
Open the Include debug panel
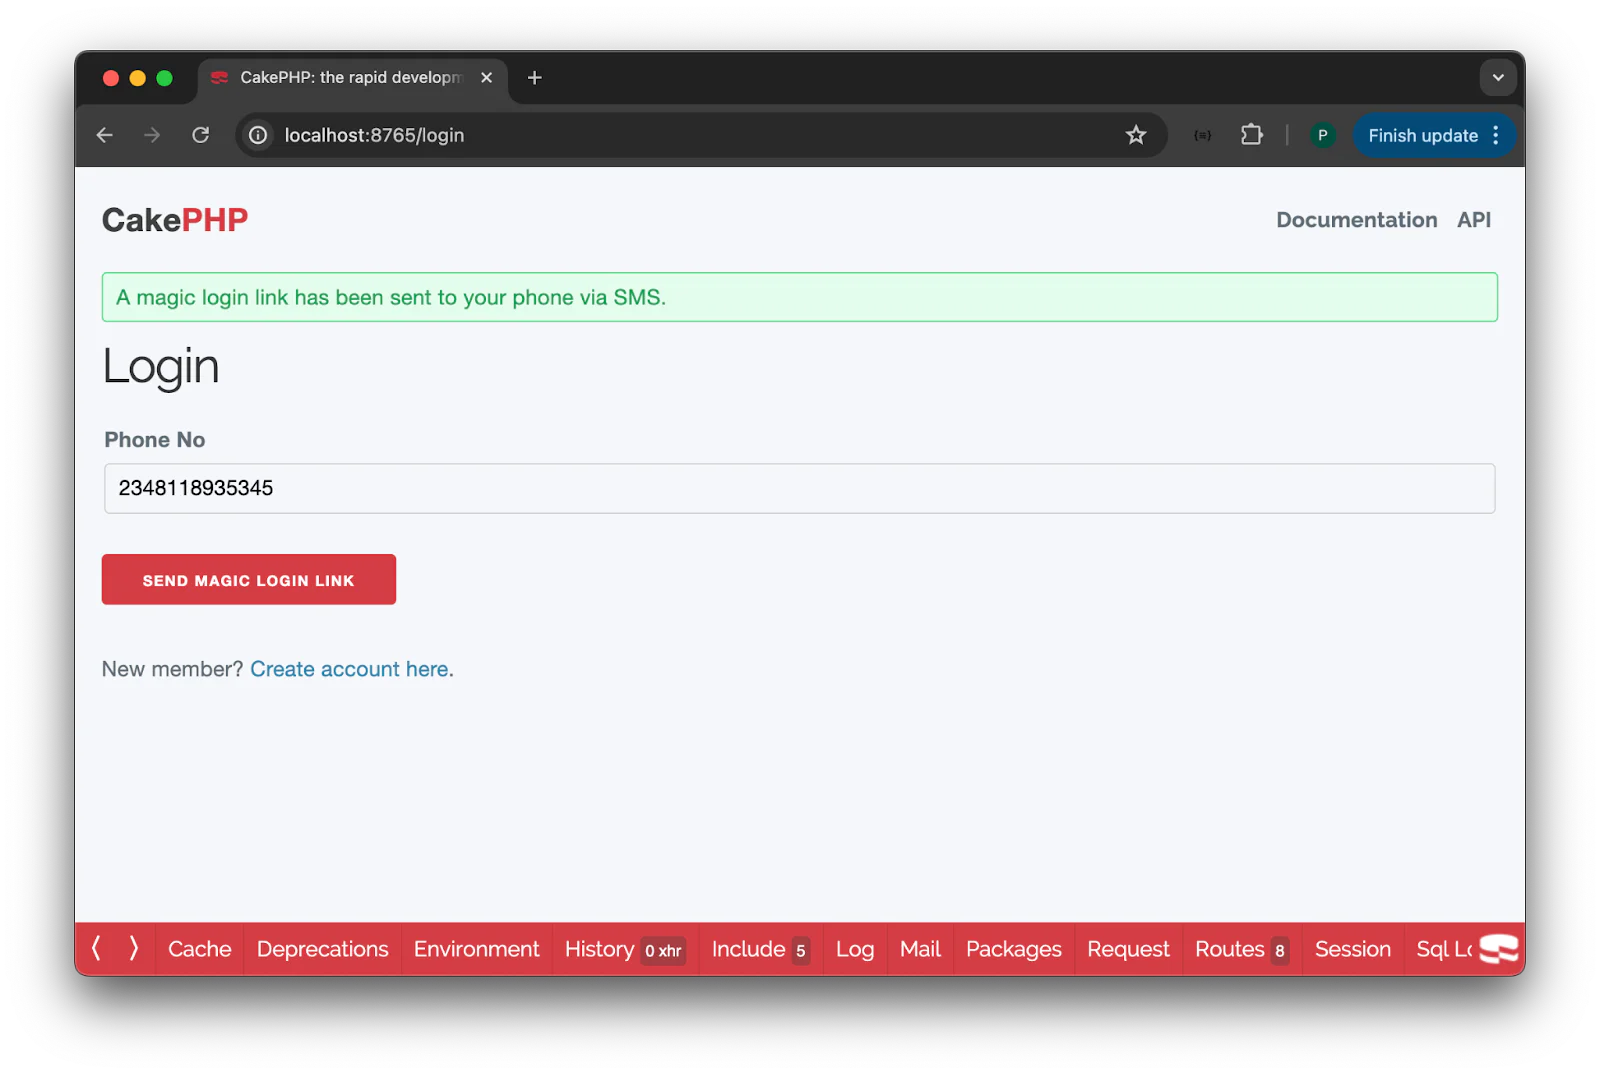[x=760, y=949]
